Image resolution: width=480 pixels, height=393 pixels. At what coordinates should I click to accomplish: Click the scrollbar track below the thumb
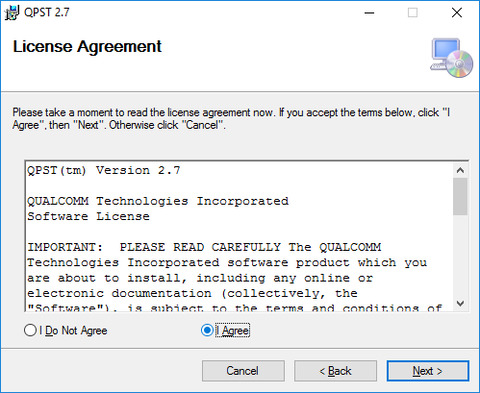[460, 255]
